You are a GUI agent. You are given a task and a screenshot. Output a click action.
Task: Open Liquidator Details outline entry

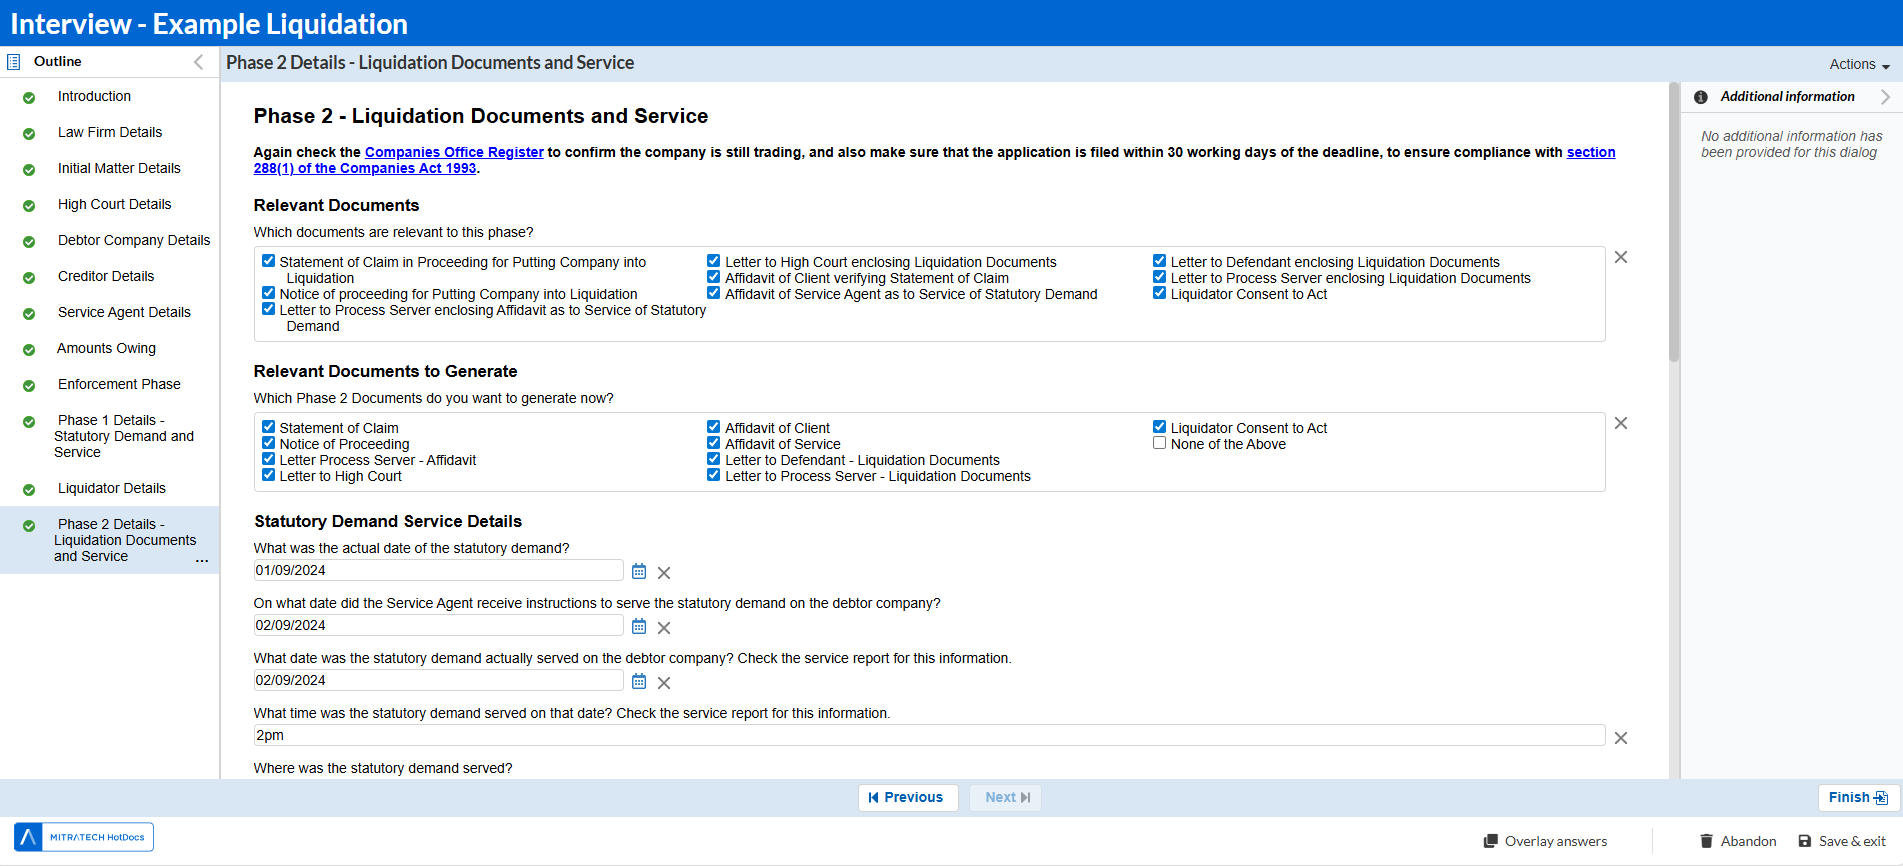[112, 488]
